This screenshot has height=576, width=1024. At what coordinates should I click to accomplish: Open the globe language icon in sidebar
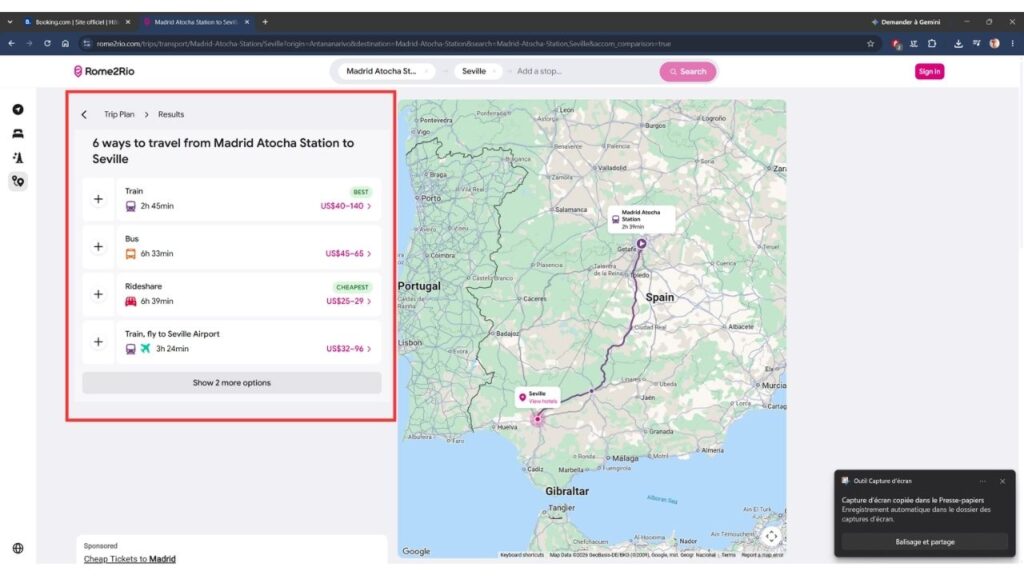pos(18,549)
